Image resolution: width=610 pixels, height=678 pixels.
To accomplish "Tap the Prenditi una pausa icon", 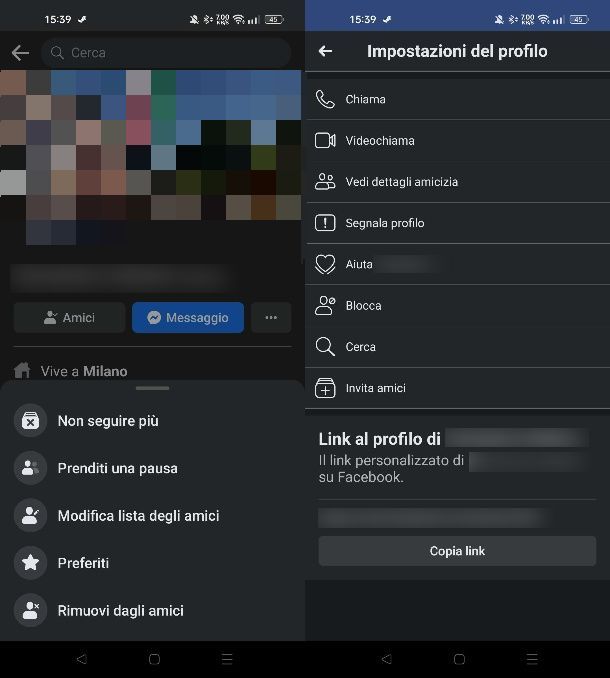I will [x=30, y=468].
